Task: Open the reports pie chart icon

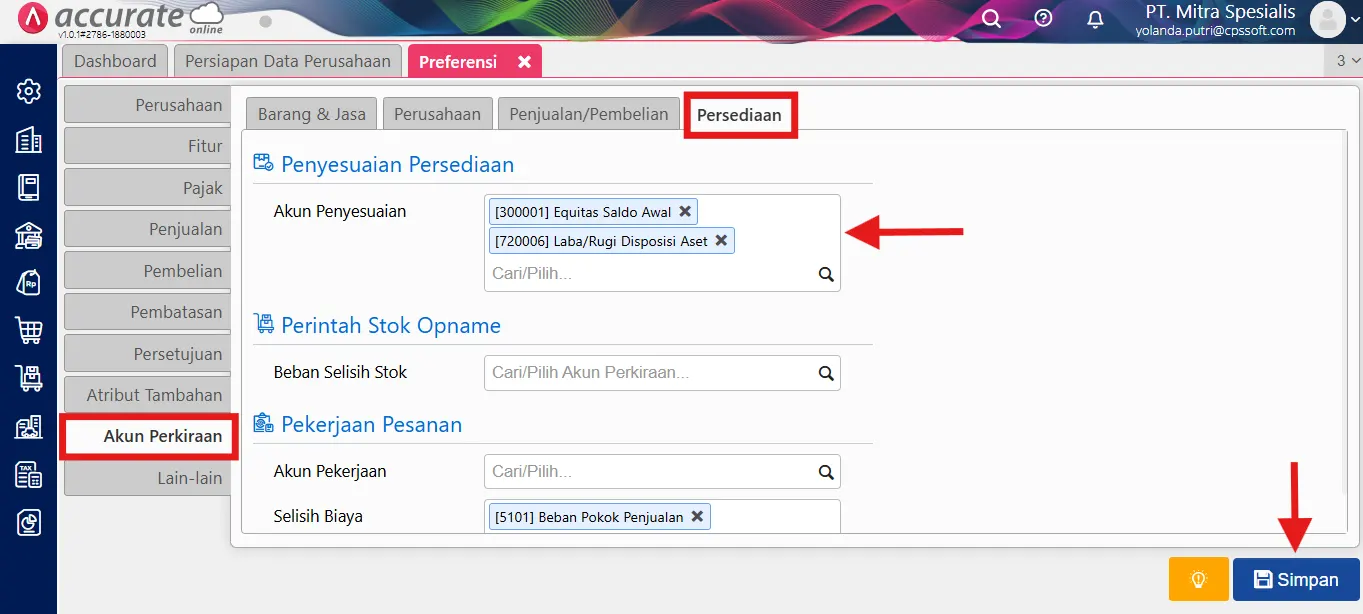Action: pos(28,522)
